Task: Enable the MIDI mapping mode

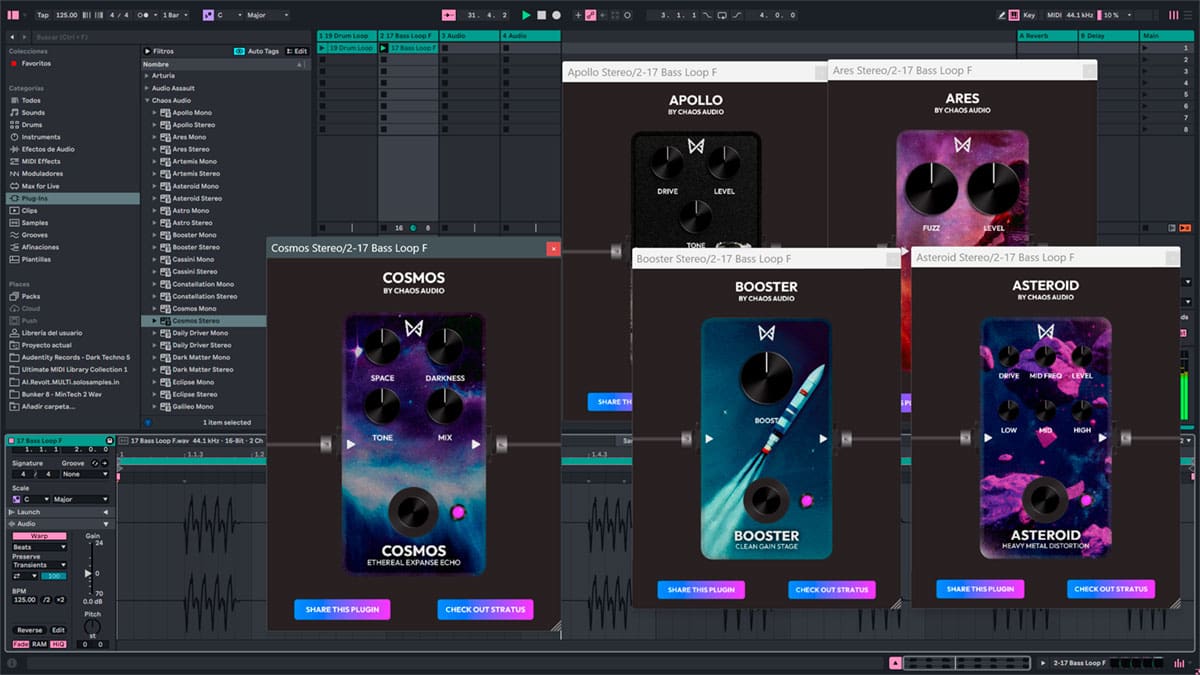Action: (x=1053, y=15)
